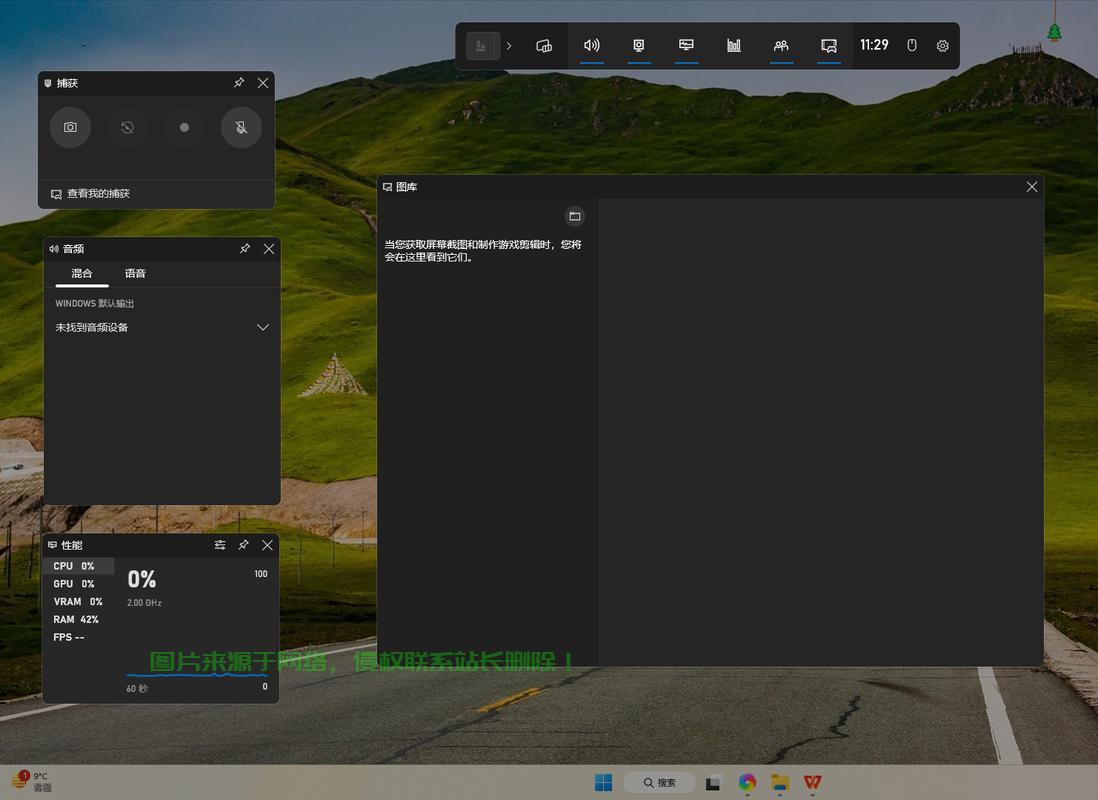Toggle the Performance widget icon in Game Bar
This screenshot has height=800, width=1098.
tap(686, 46)
